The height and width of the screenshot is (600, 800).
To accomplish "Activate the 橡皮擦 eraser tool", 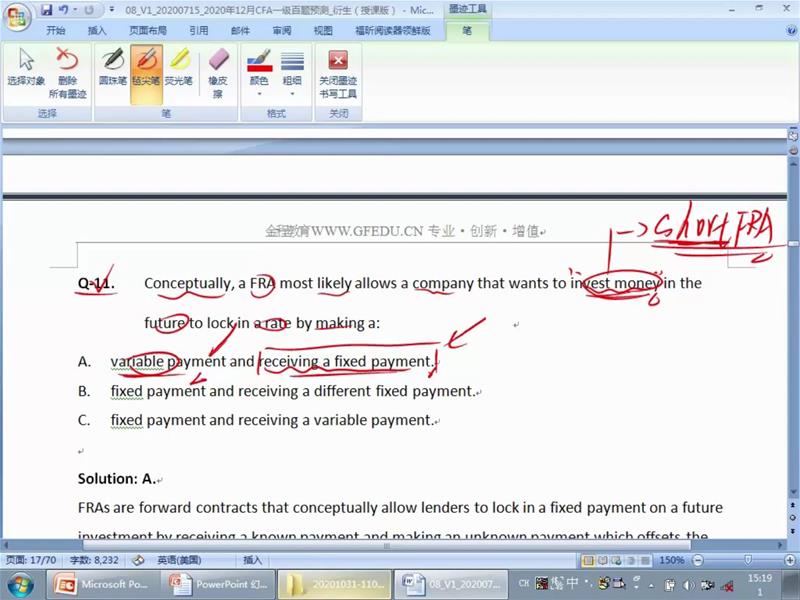I will pos(218,71).
